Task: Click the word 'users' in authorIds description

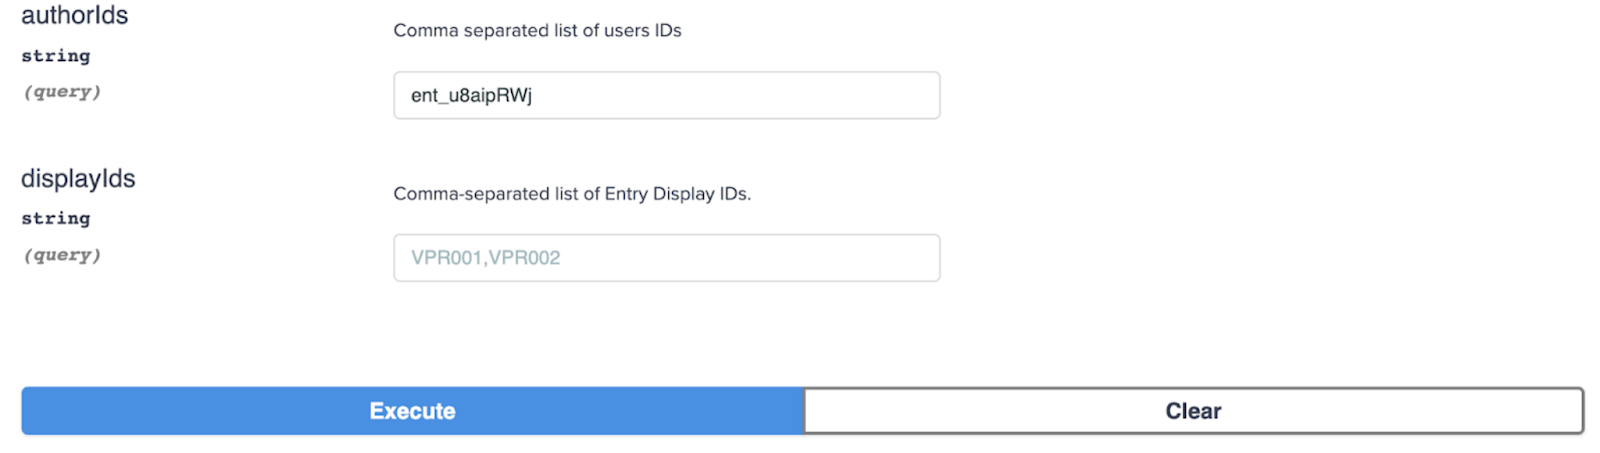Action: (627, 31)
